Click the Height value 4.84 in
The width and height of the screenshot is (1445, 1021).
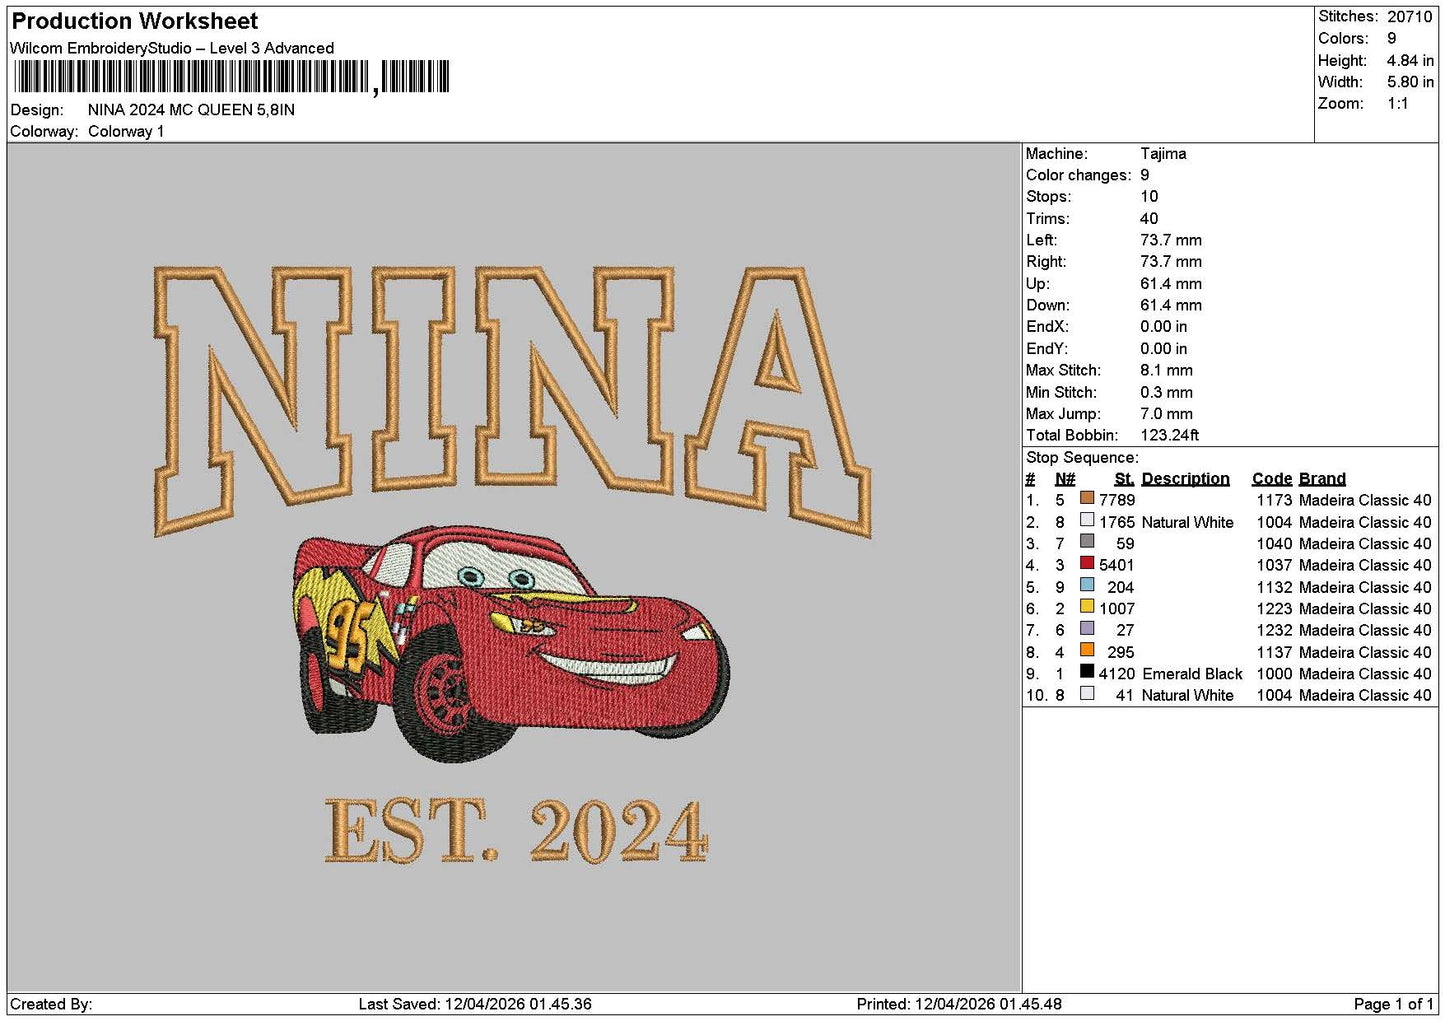1410,61
